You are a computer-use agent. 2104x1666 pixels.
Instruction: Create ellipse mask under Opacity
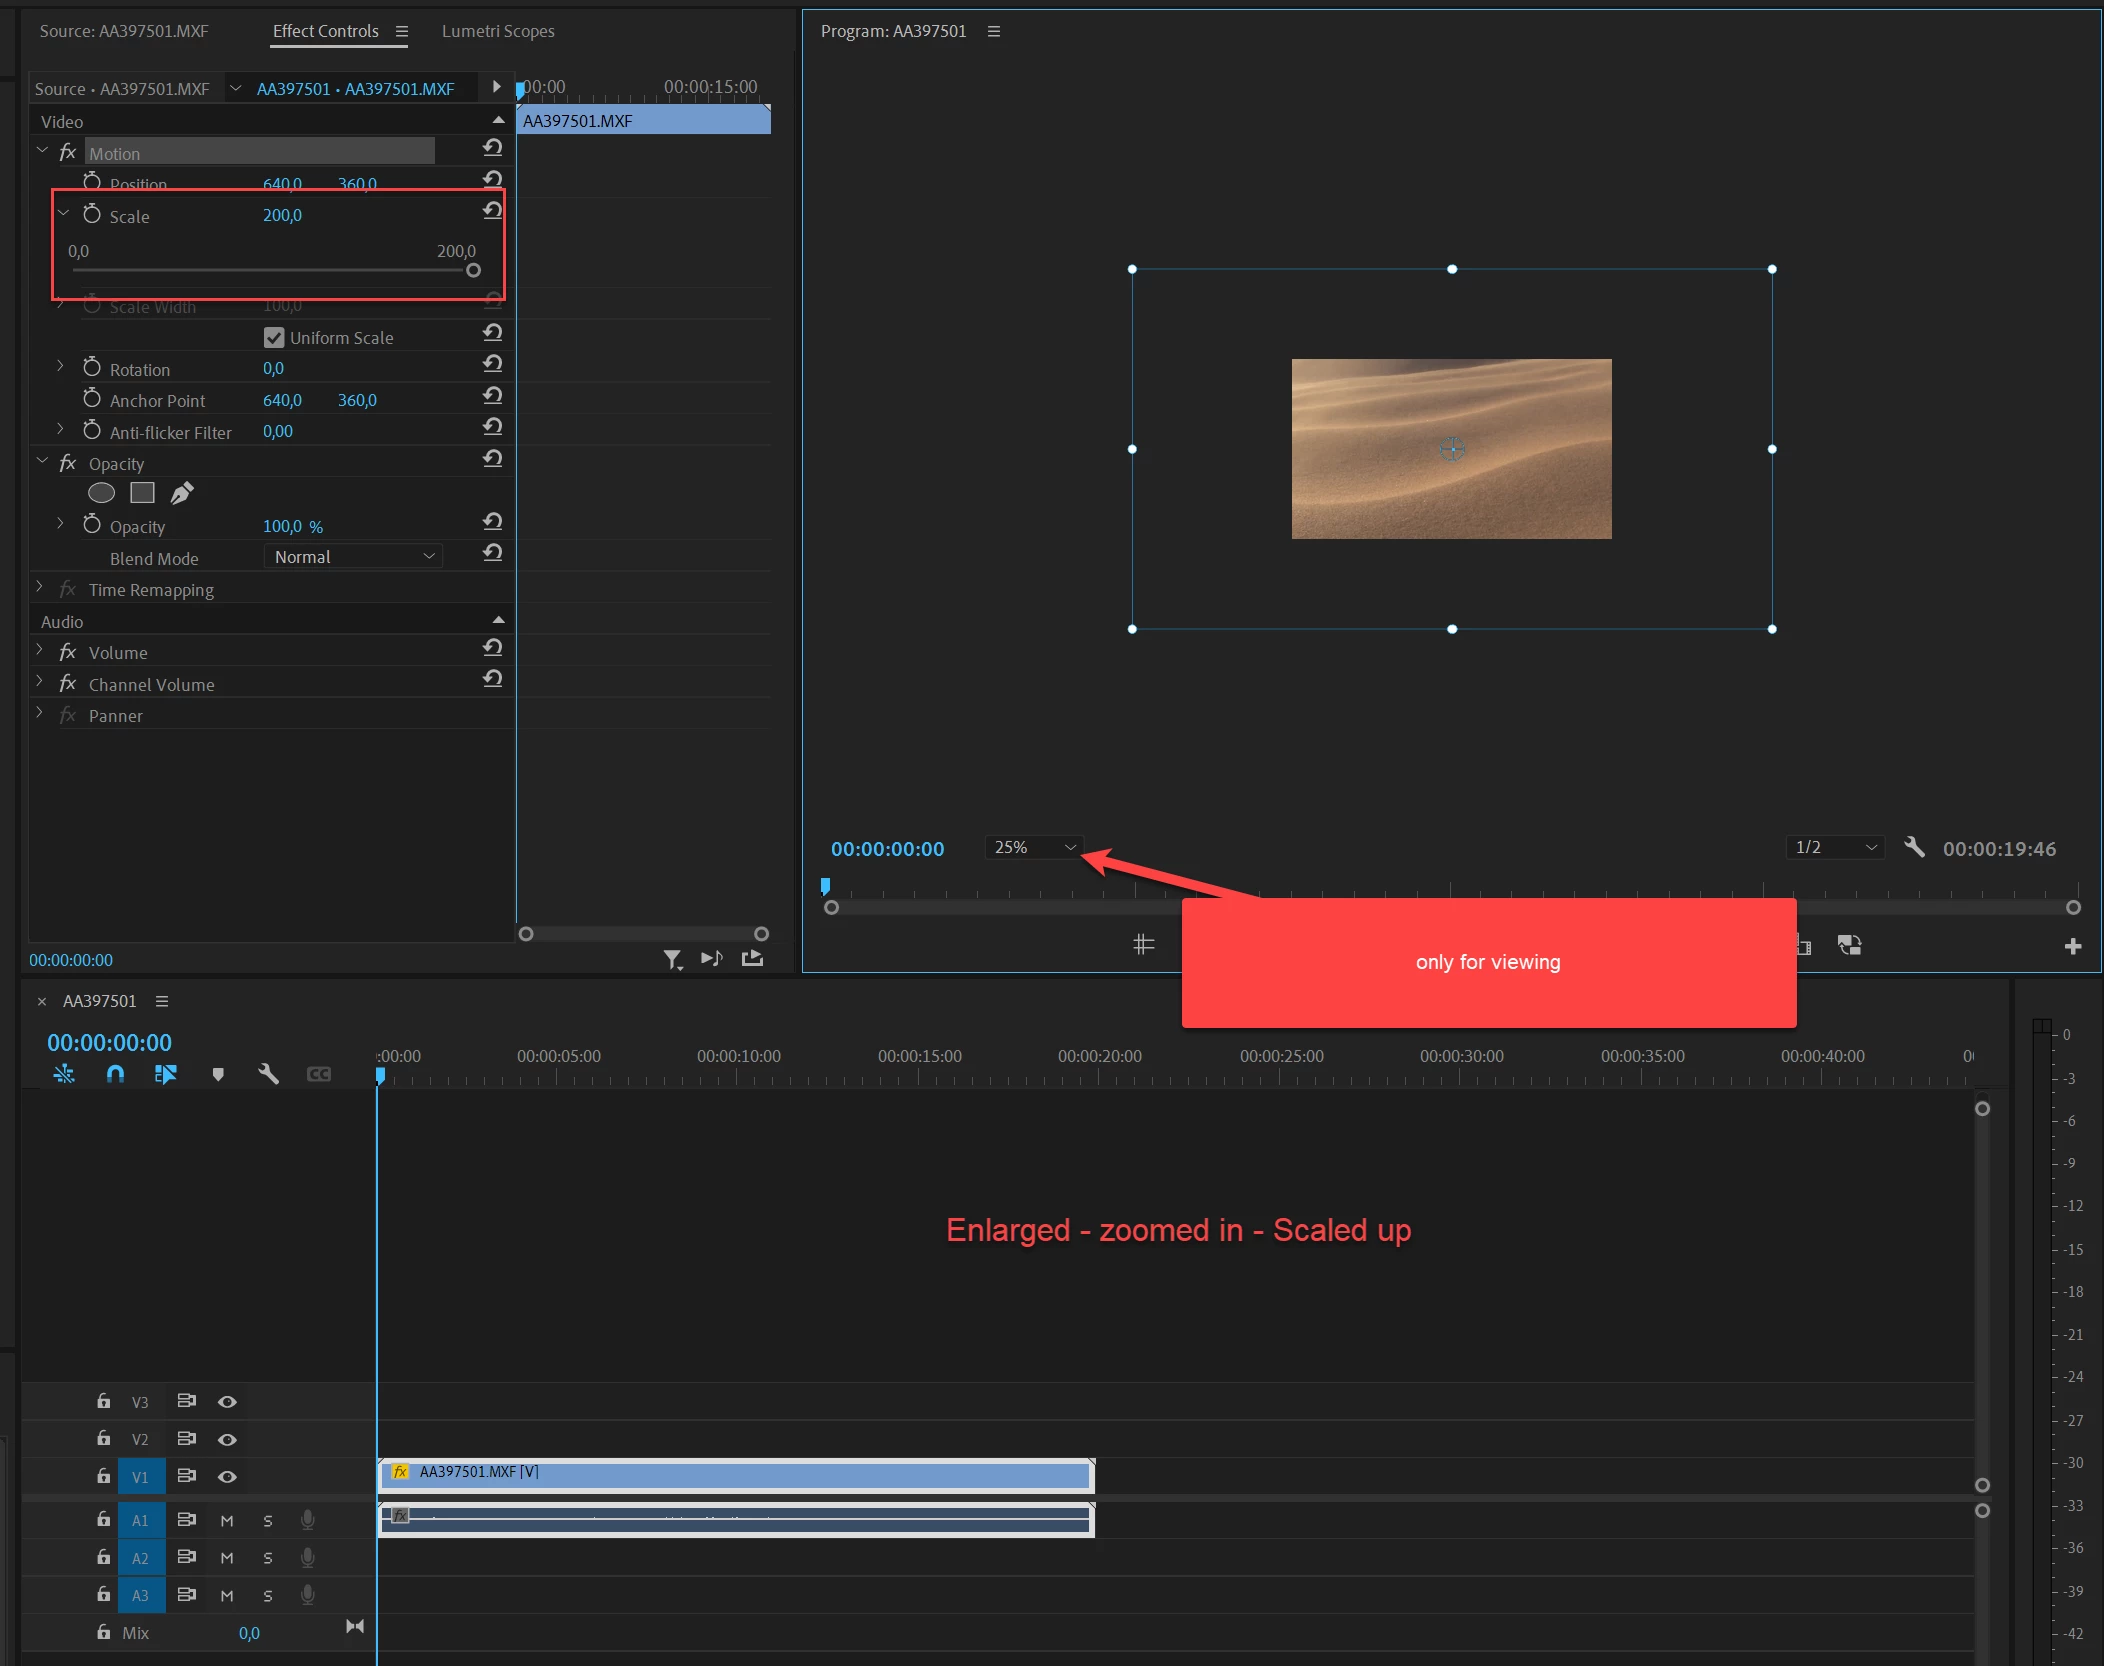click(102, 493)
